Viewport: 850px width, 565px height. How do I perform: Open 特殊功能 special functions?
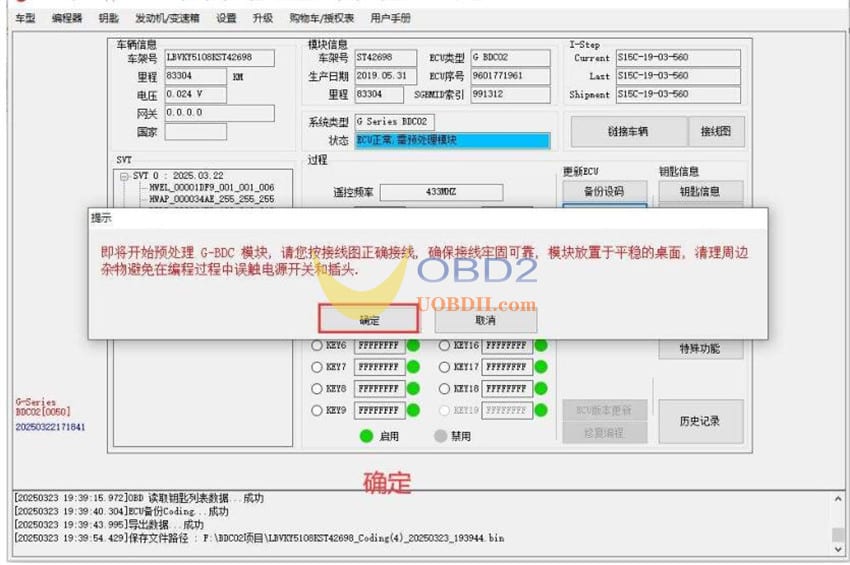tap(700, 349)
